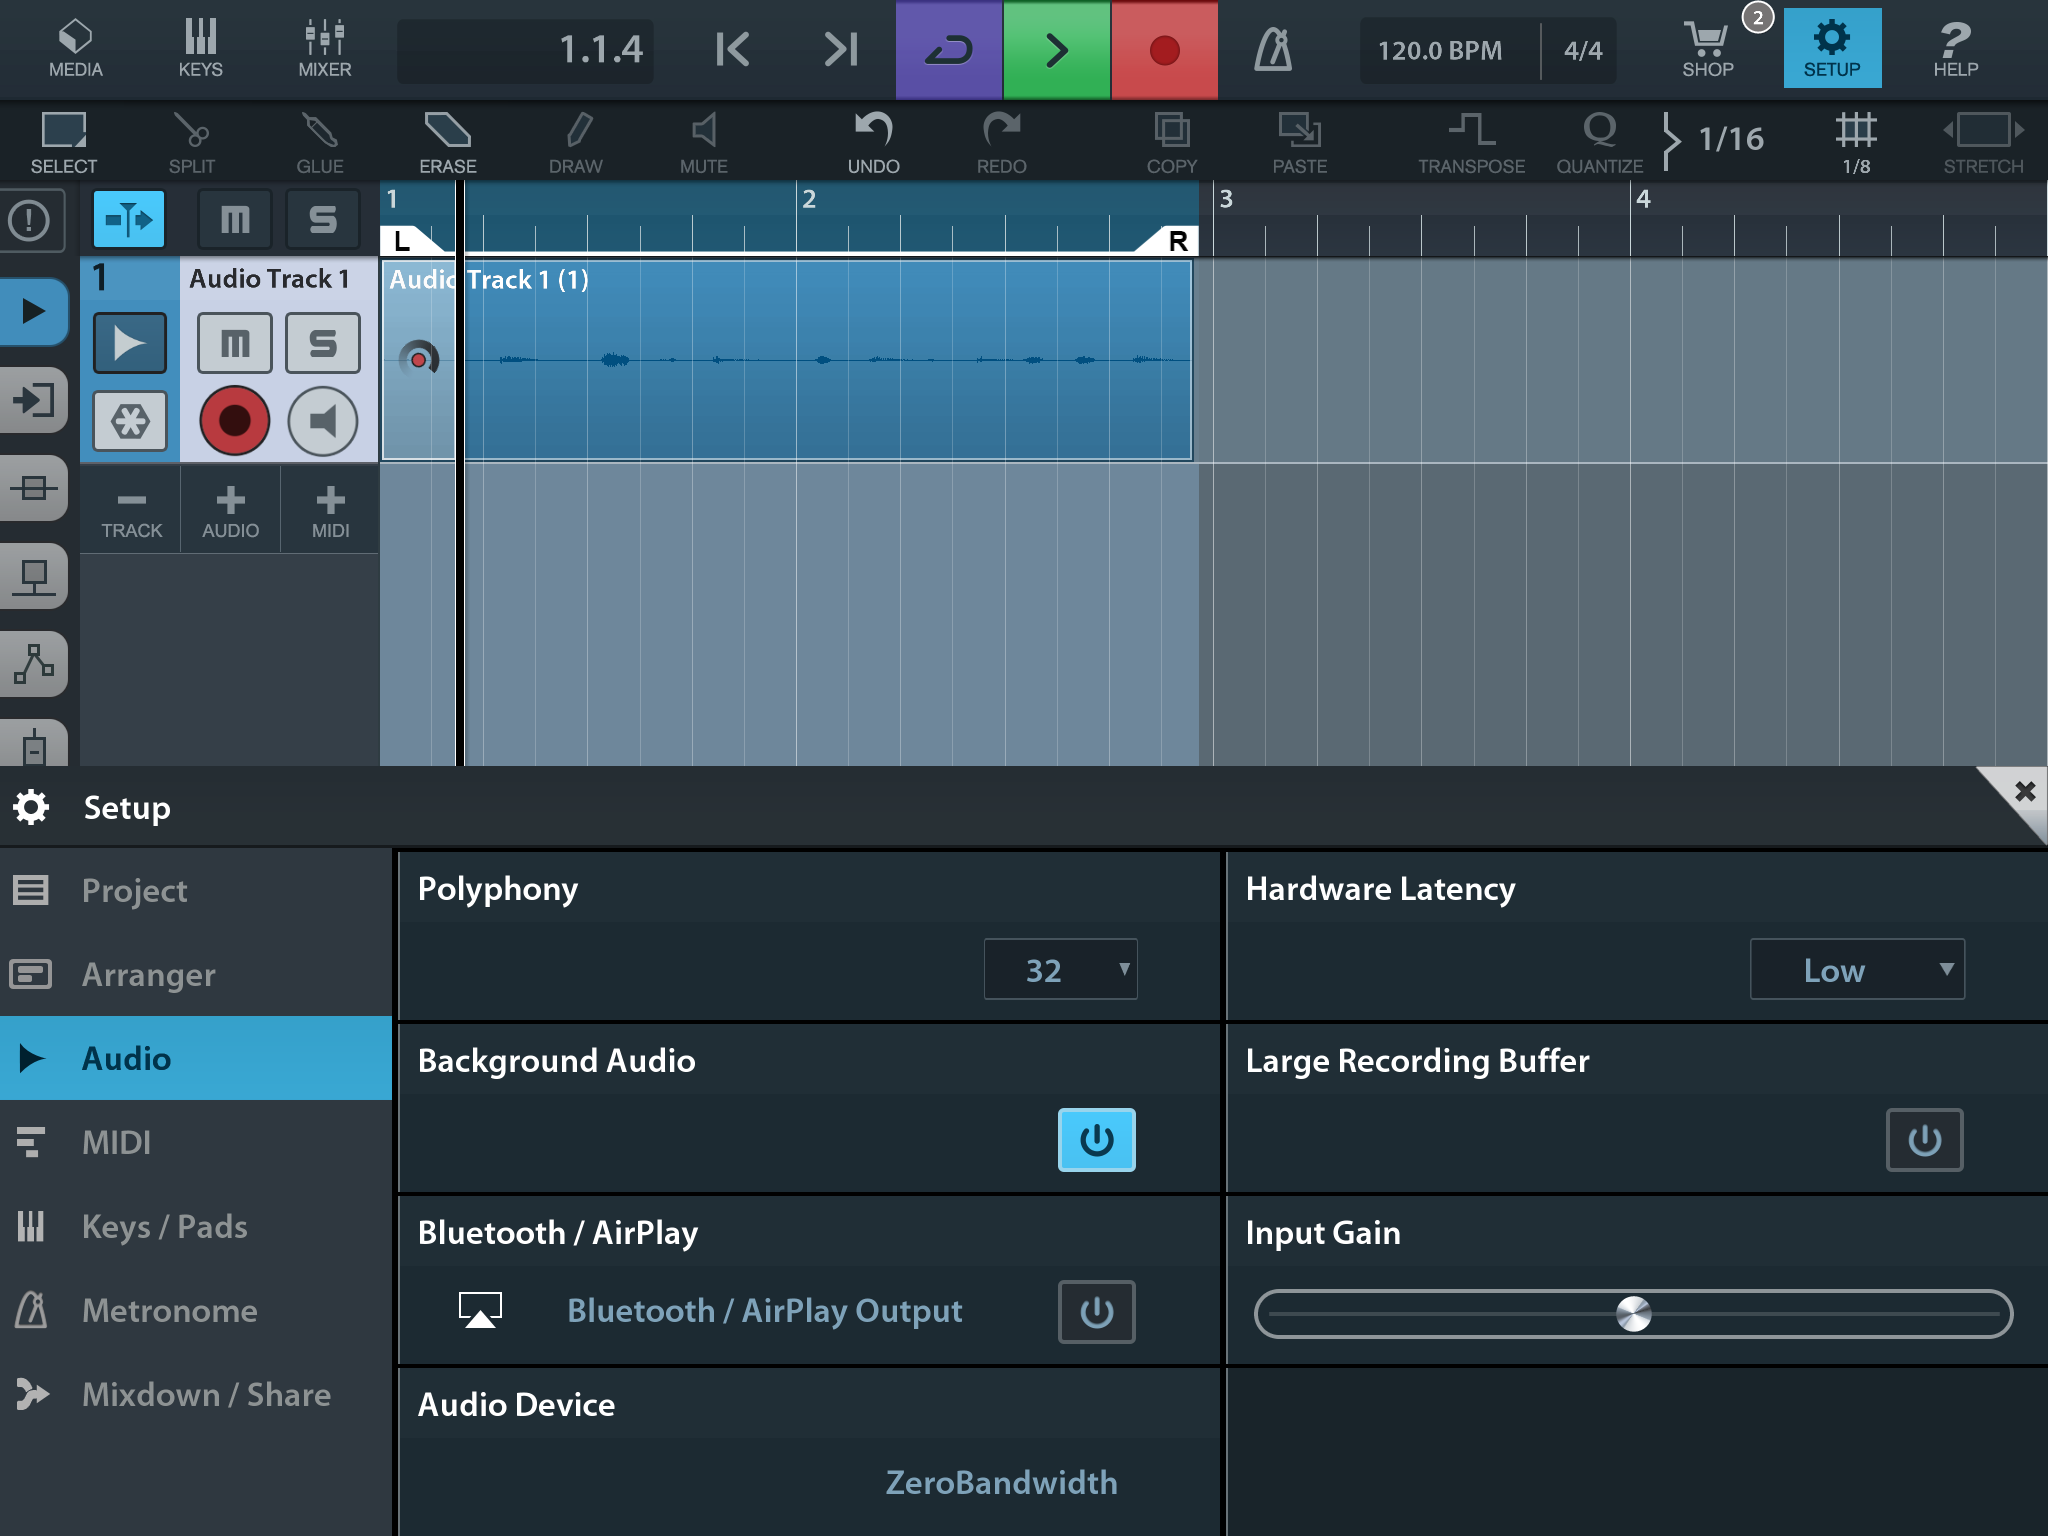Choose the Split tool

[192, 141]
